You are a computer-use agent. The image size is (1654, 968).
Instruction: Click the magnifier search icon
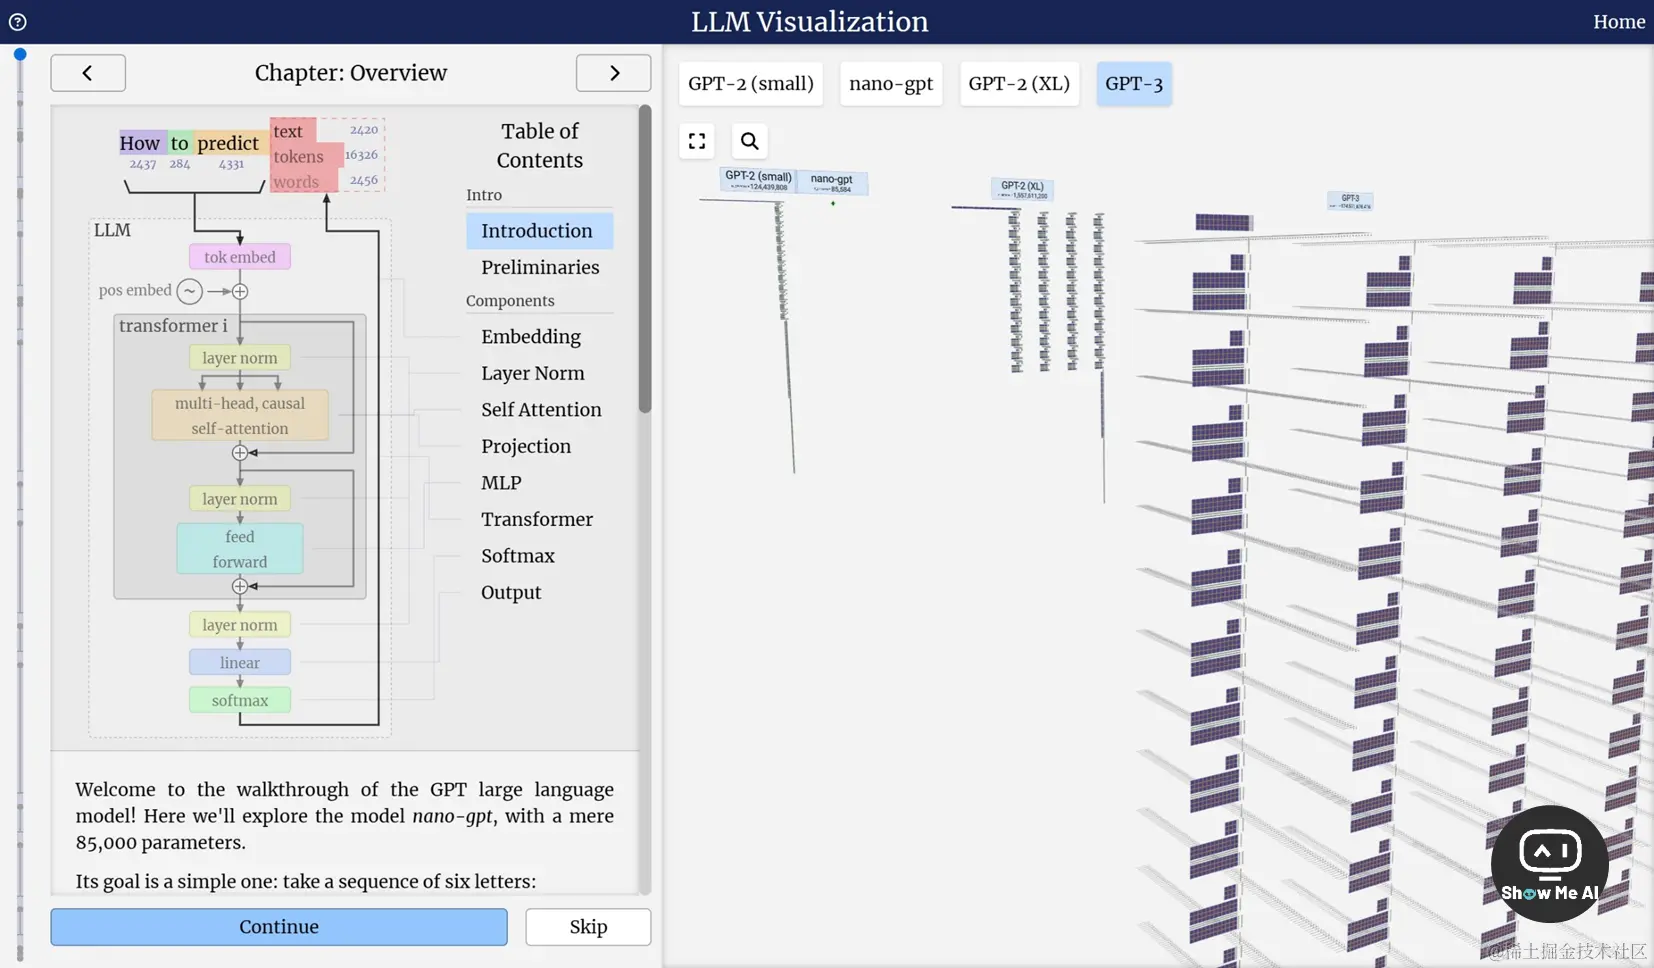(749, 141)
